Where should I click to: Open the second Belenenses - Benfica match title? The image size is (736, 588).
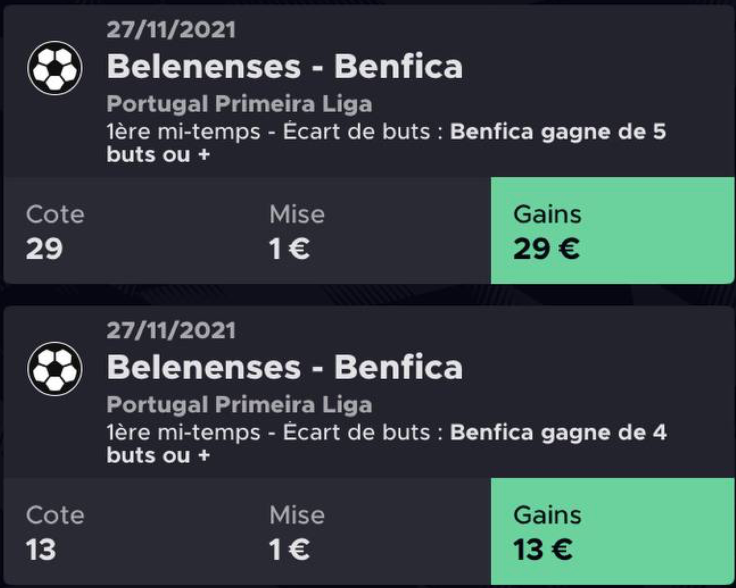[x=284, y=367]
